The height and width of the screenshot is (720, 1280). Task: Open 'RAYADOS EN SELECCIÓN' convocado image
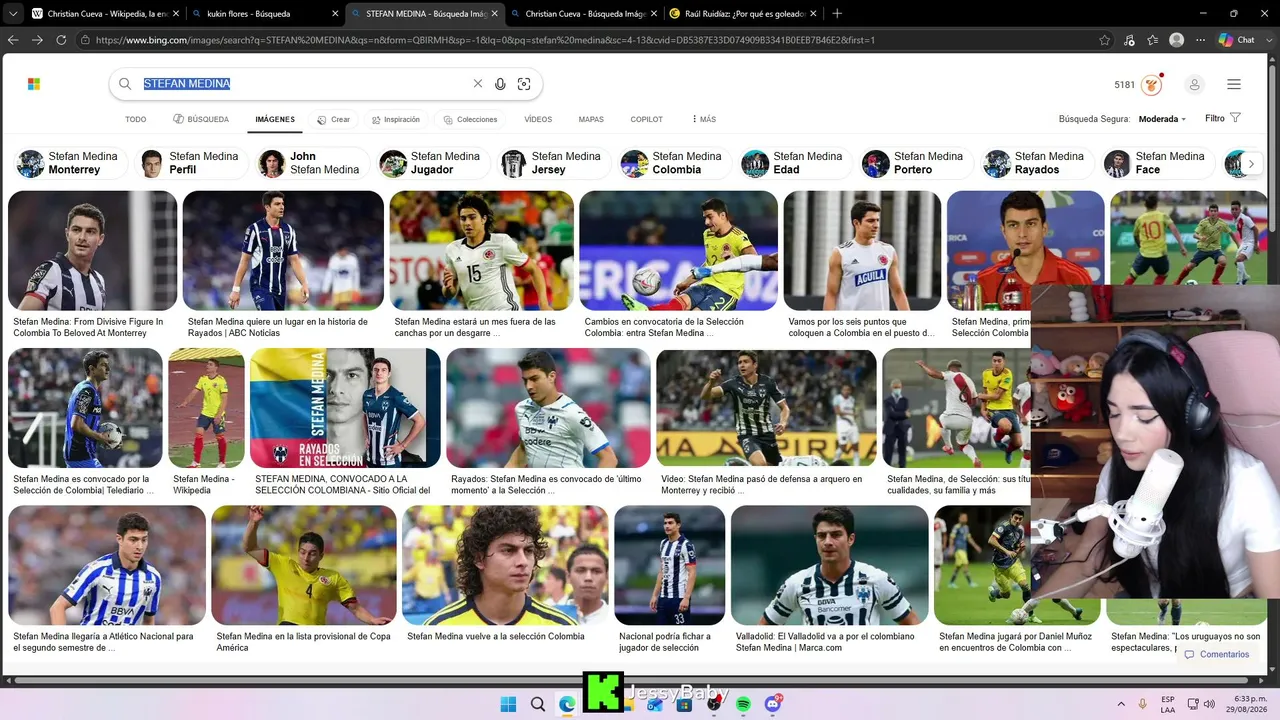[x=345, y=408]
